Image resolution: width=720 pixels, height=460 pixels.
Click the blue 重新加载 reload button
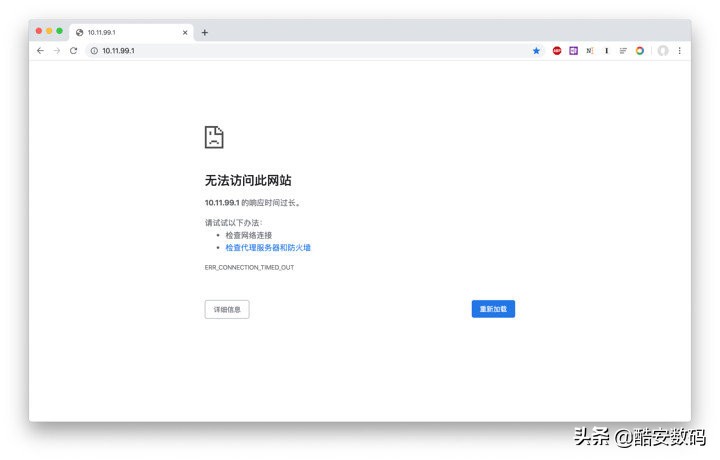tap(493, 309)
